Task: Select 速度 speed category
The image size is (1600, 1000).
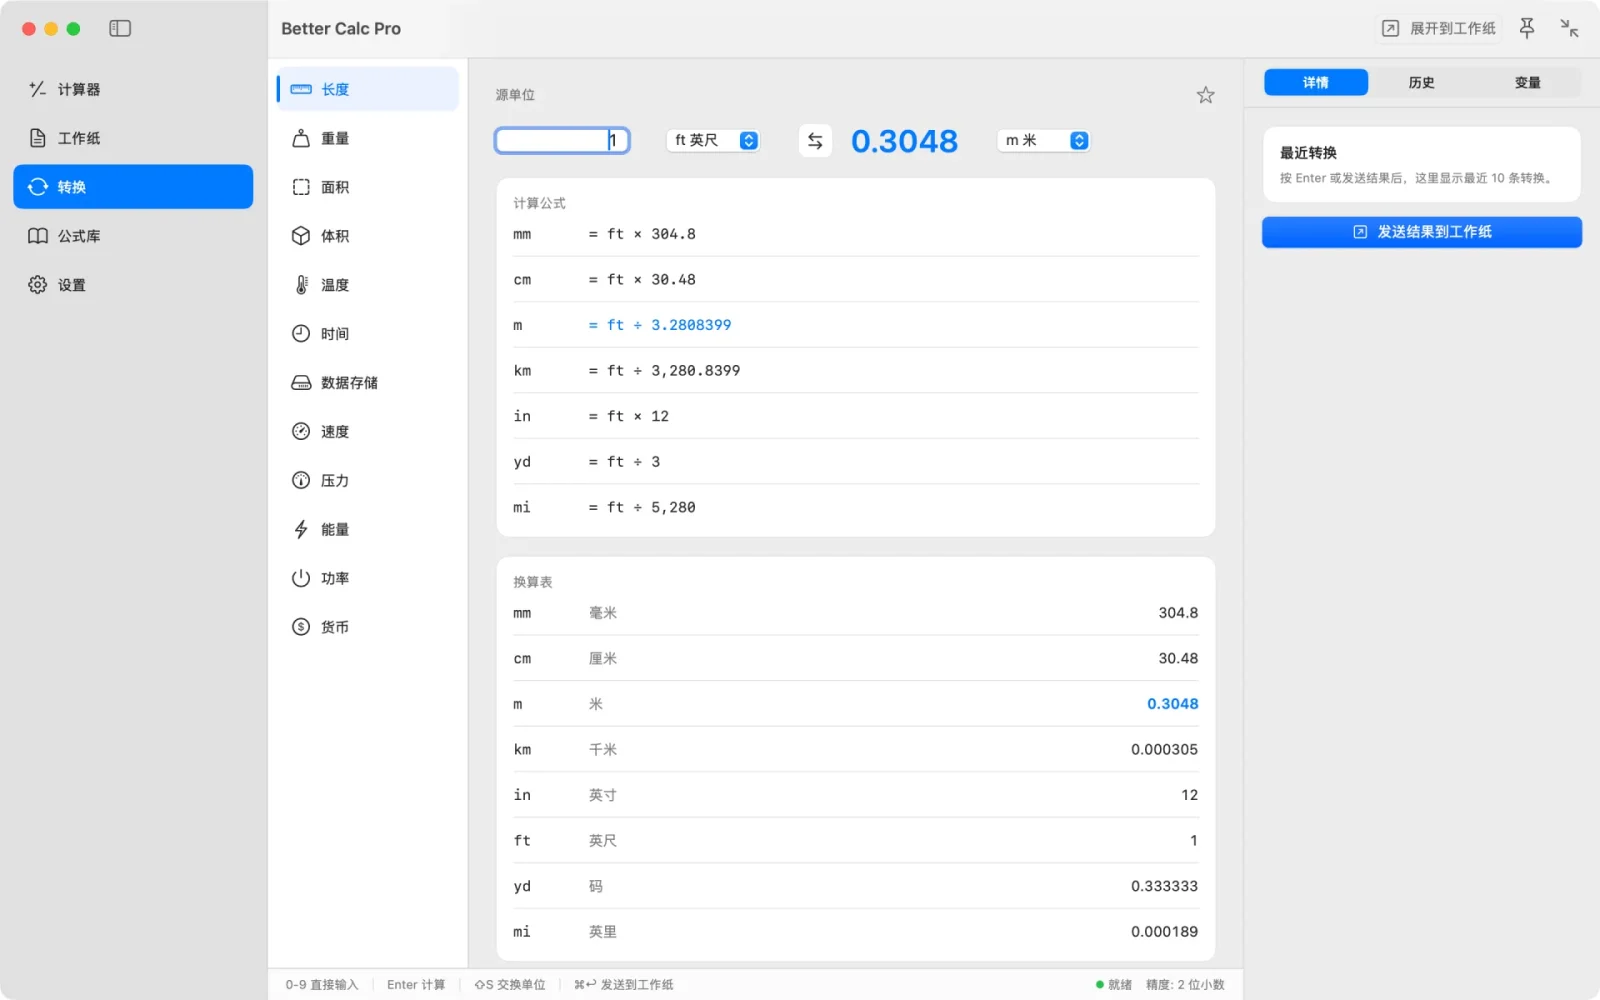Action: pyautogui.click(x=367, y=432)
